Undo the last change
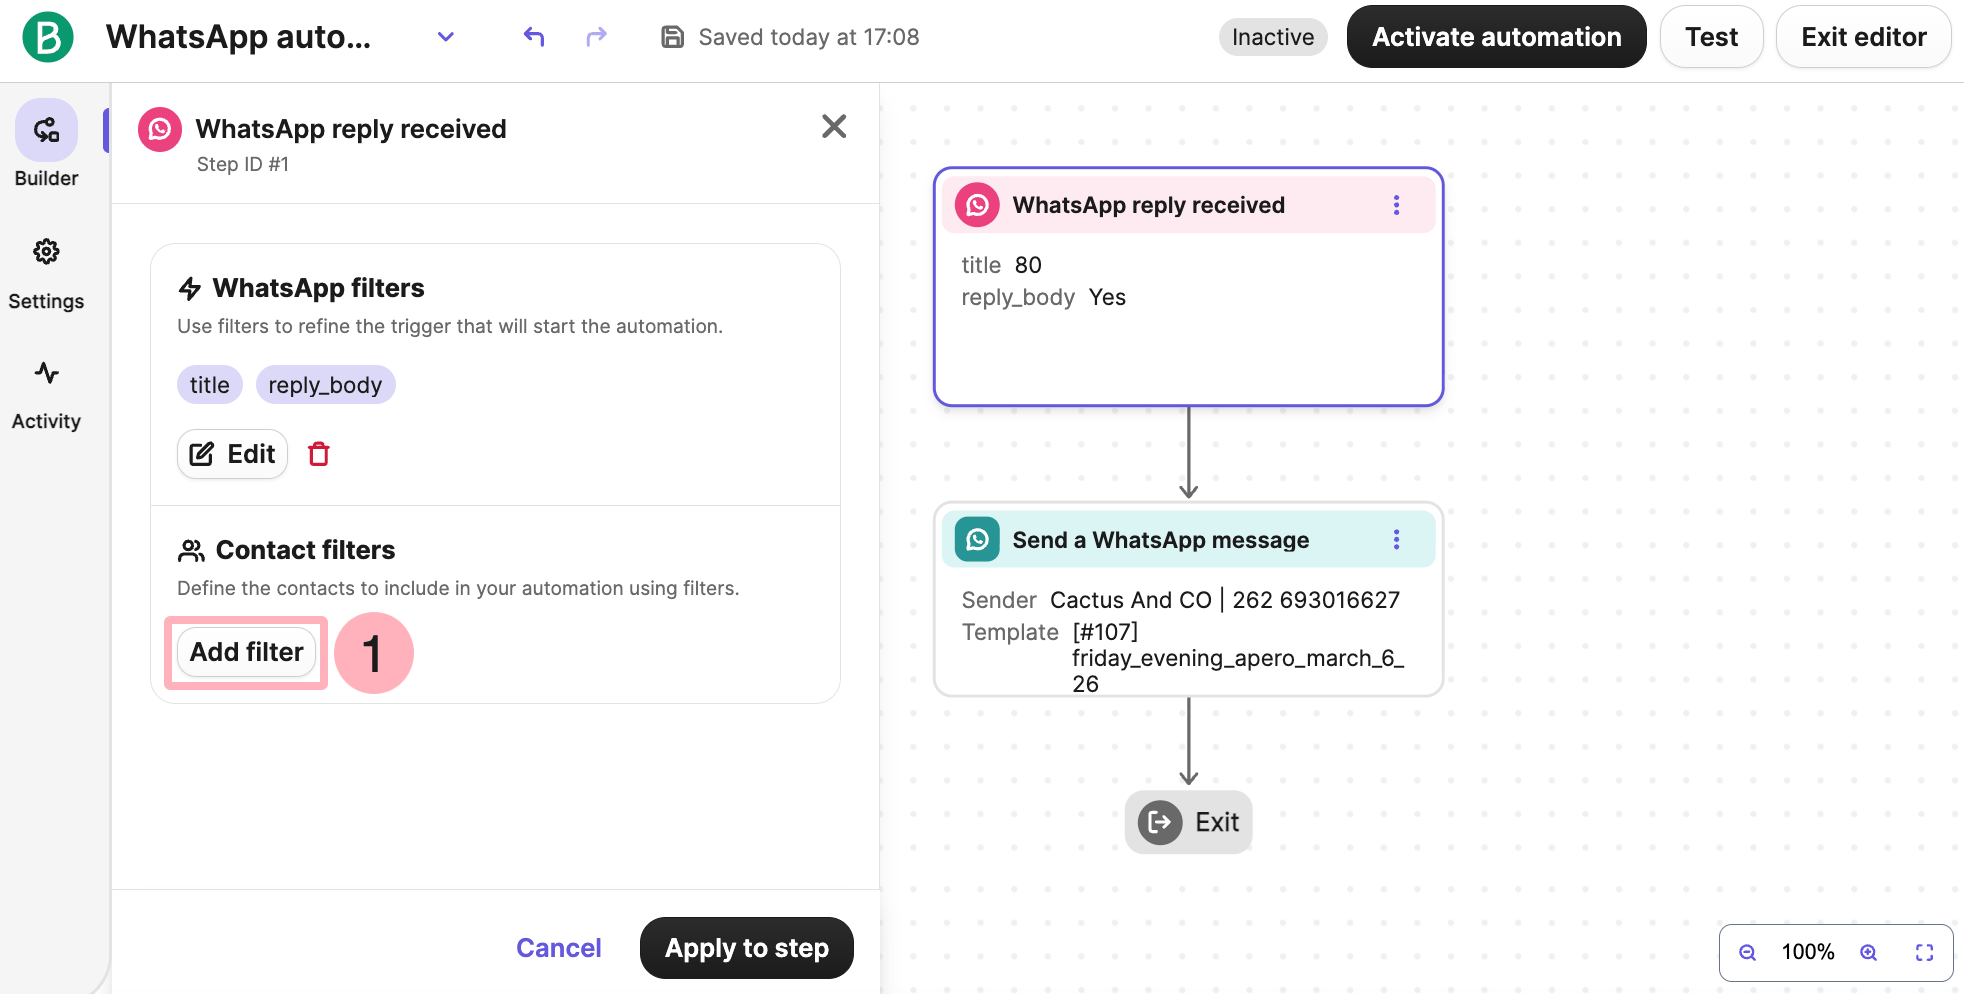Image resolution: width=1964 pixels, height=994 pixels. point(534,37)
